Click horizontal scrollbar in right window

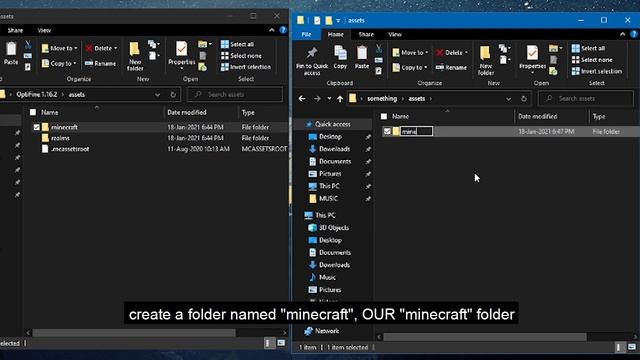[484, 337]
